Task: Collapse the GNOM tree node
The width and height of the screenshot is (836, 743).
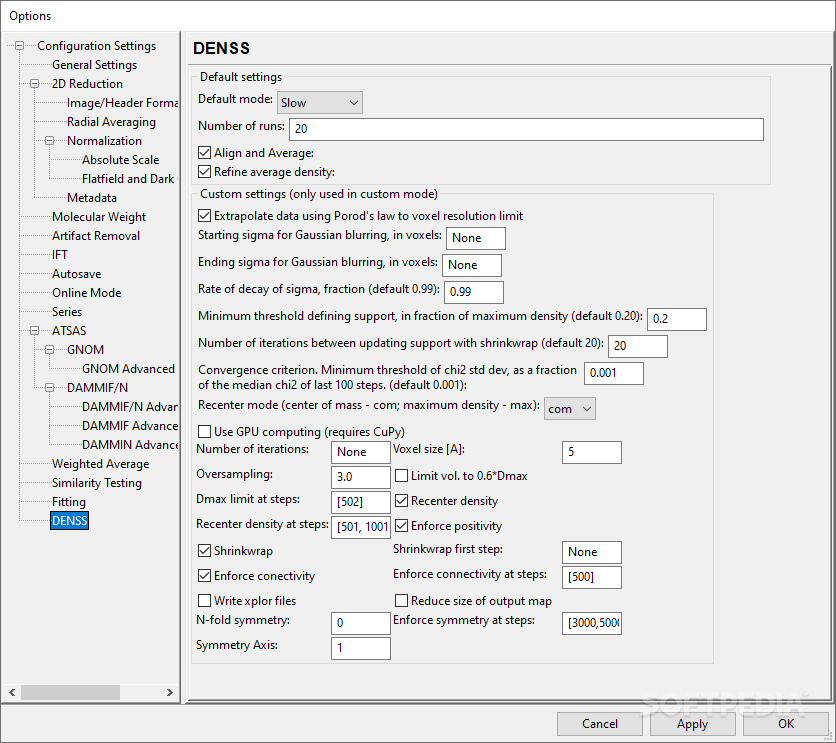Action: point(50,350)
